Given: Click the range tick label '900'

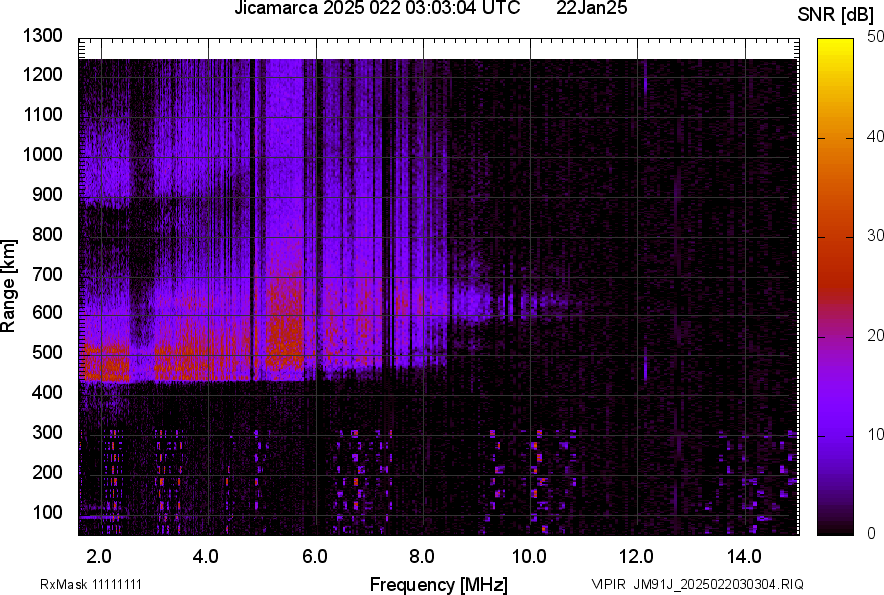Looking at the screenshot, I should (x=47, y=194).
